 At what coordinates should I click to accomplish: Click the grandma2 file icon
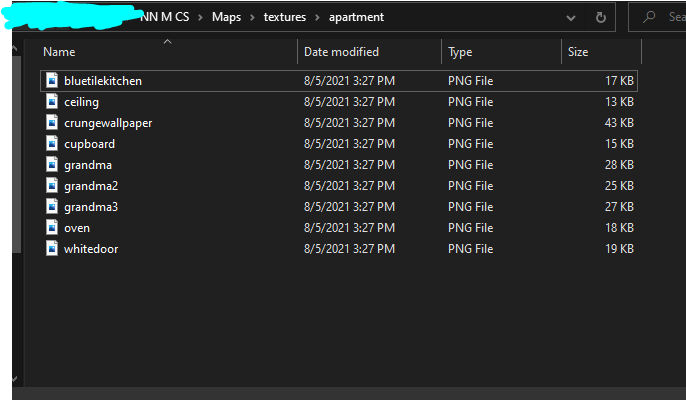pyautogui.click(x=53, y=186)
